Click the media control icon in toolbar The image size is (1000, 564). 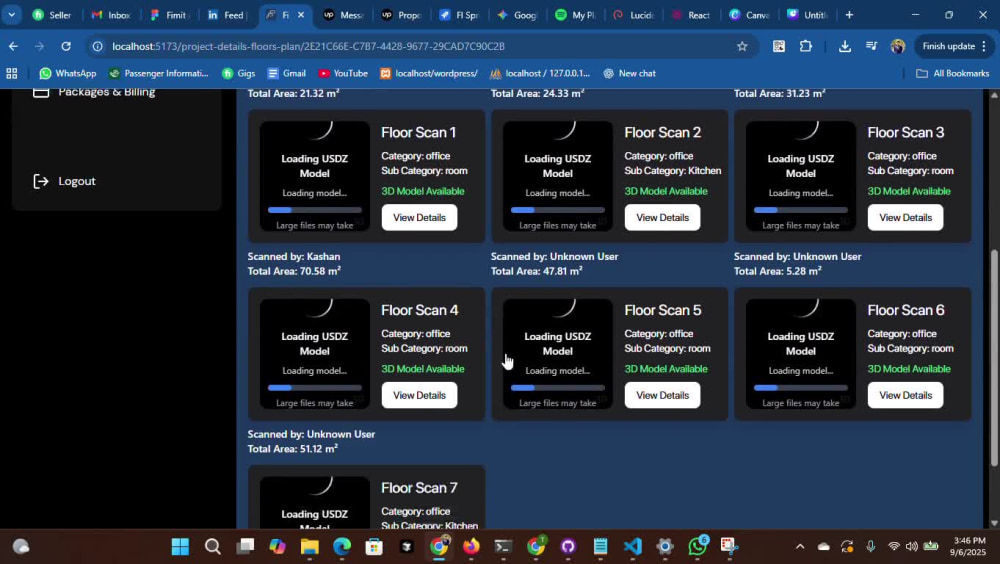[x=871, y=46]
